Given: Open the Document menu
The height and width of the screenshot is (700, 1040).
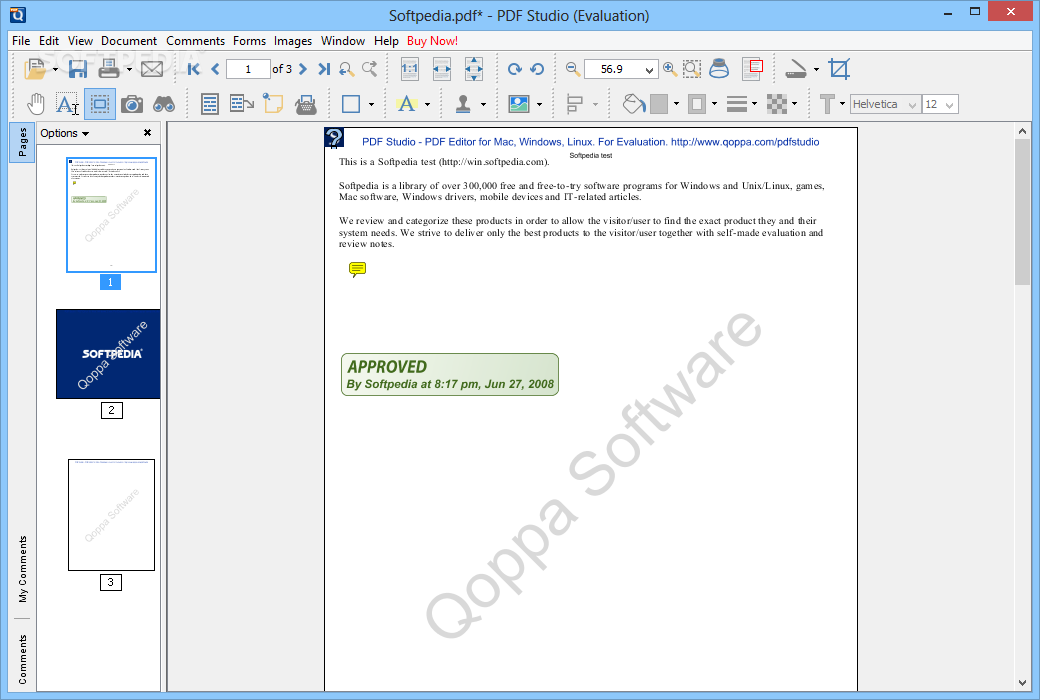Looking at the screenshot, I should pyautogui.click(x=129, y=41).
